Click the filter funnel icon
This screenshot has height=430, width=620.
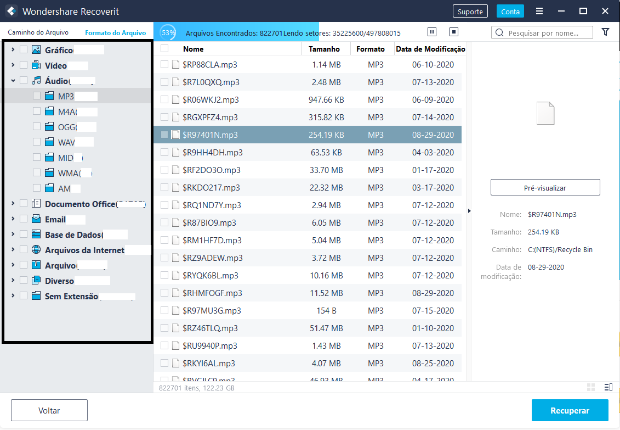(606, 32)
